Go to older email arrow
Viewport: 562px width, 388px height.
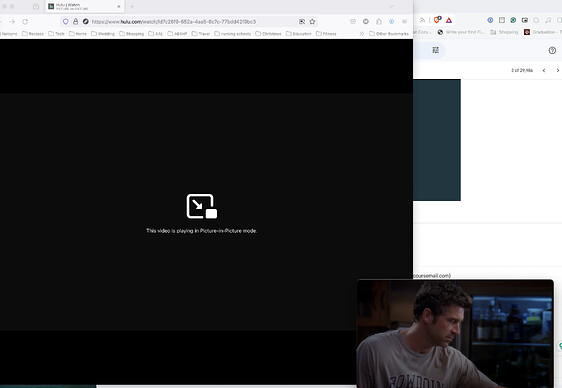pyautogui.click(x=557, y=70)
